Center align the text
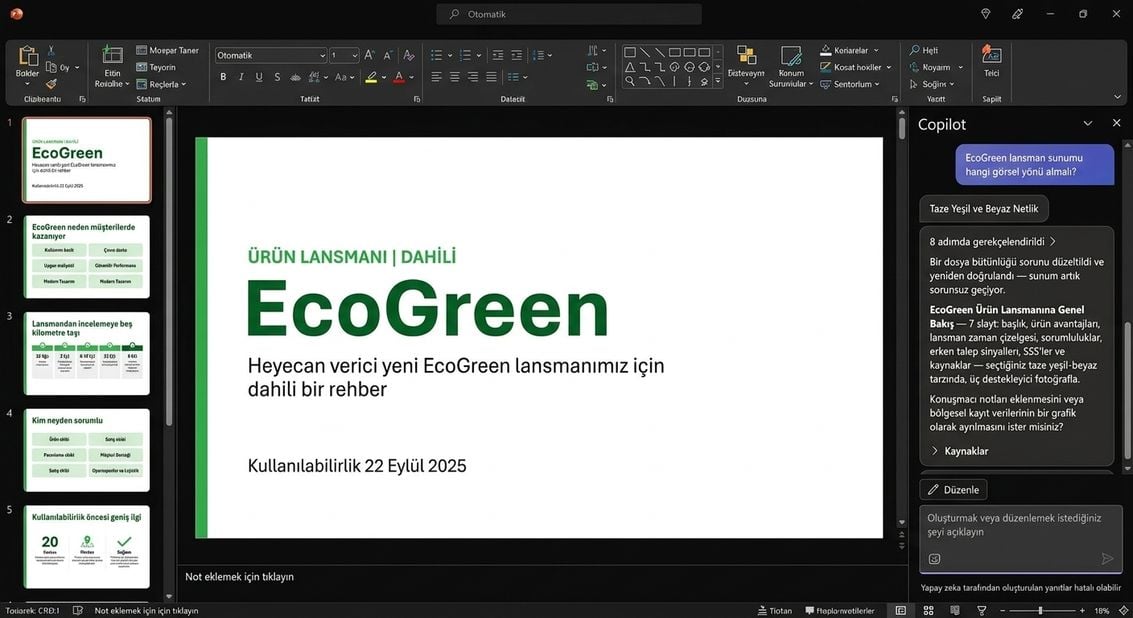This screenshot has width=1133, height=618. coord(455,77)
